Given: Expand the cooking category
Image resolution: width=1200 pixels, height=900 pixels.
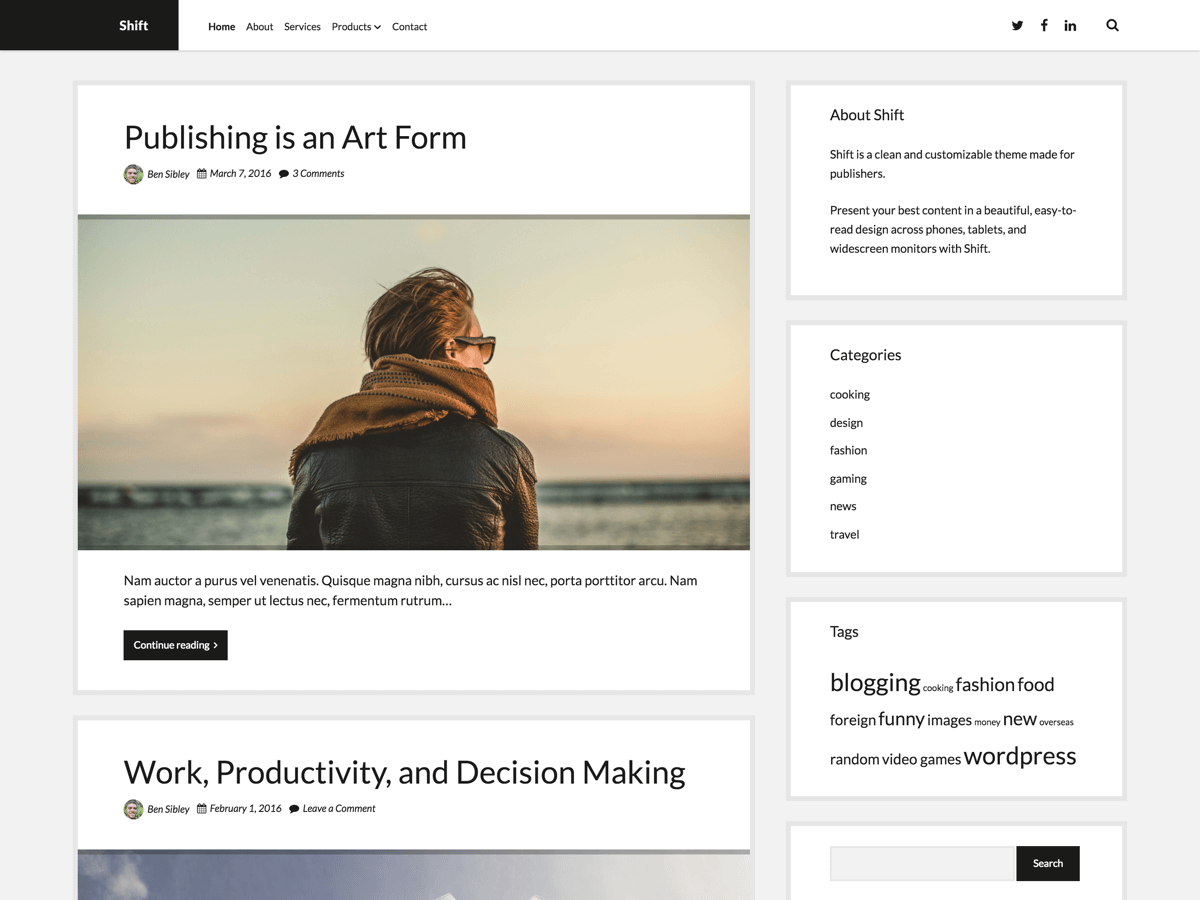Looking at the screenshot, I should (x=849, y=394).
